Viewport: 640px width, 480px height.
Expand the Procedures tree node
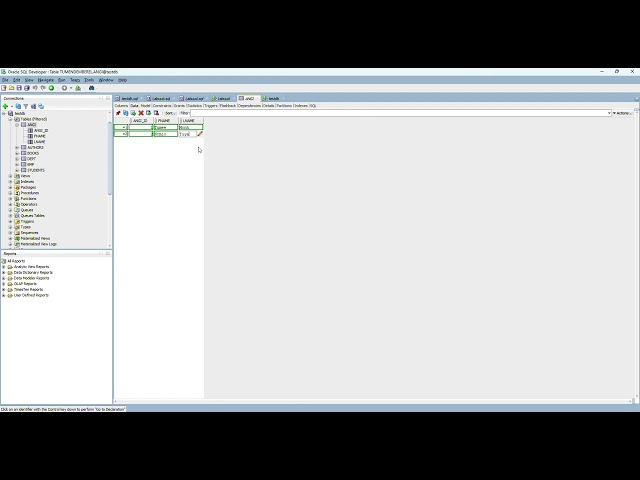11,193
